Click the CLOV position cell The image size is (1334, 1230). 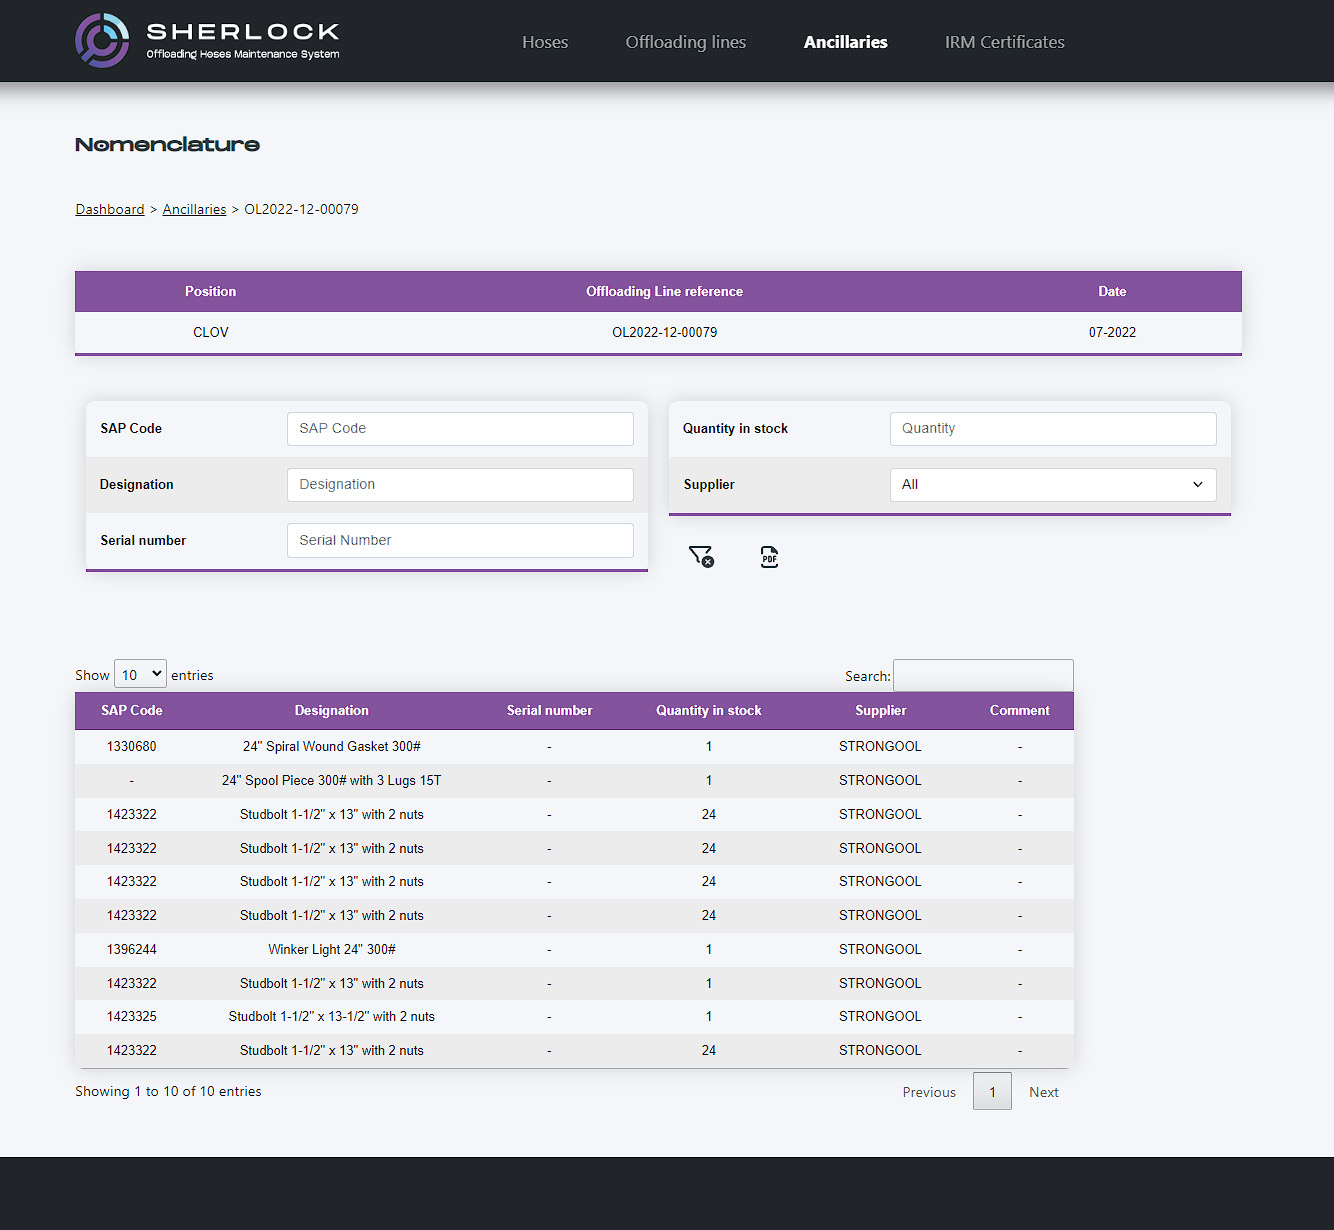point(211,333)
